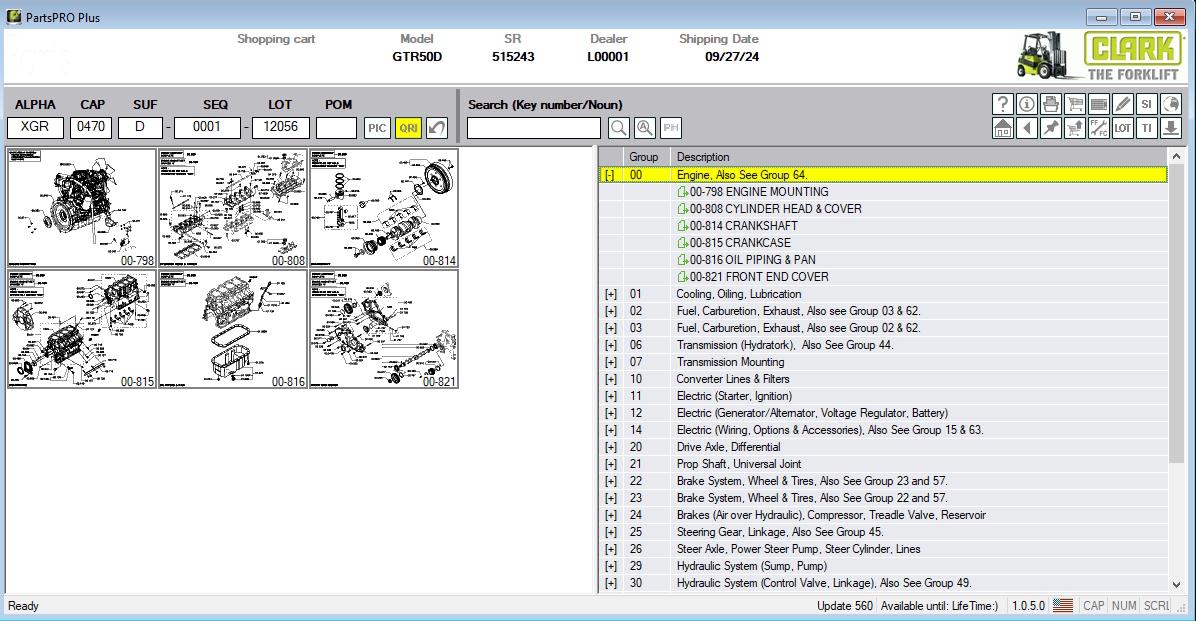Open the shopping cart toolbar icon
1196x621 pixels.
tap(1075, 104)
